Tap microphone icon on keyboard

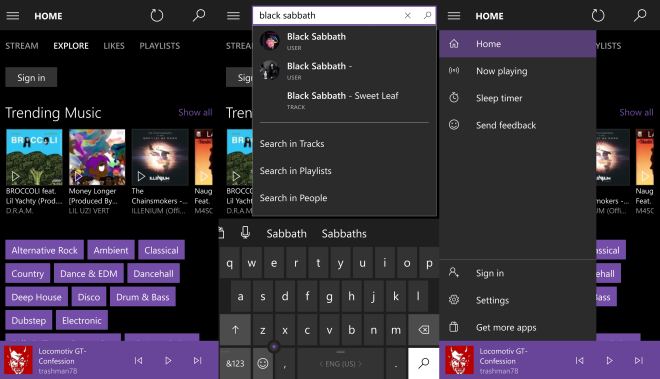tap(245, 232)
